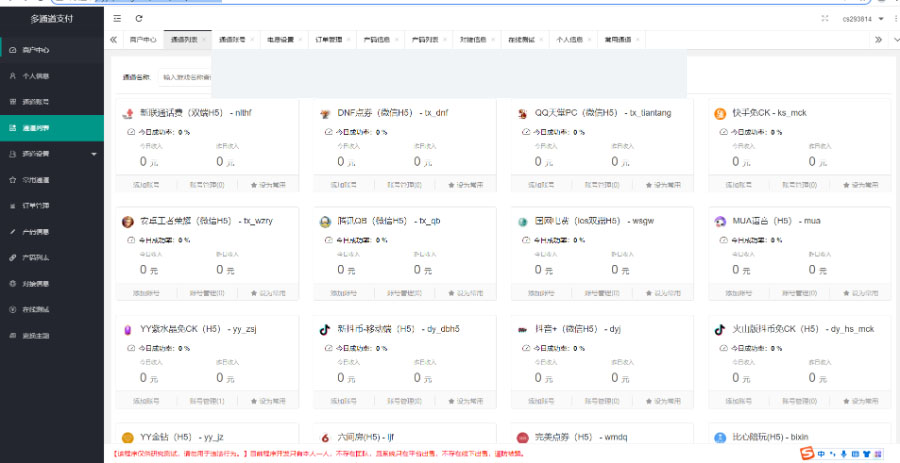The image size is (900, 463).
Task: Switch to the 常用通道 tab
Action: [618, 40]
